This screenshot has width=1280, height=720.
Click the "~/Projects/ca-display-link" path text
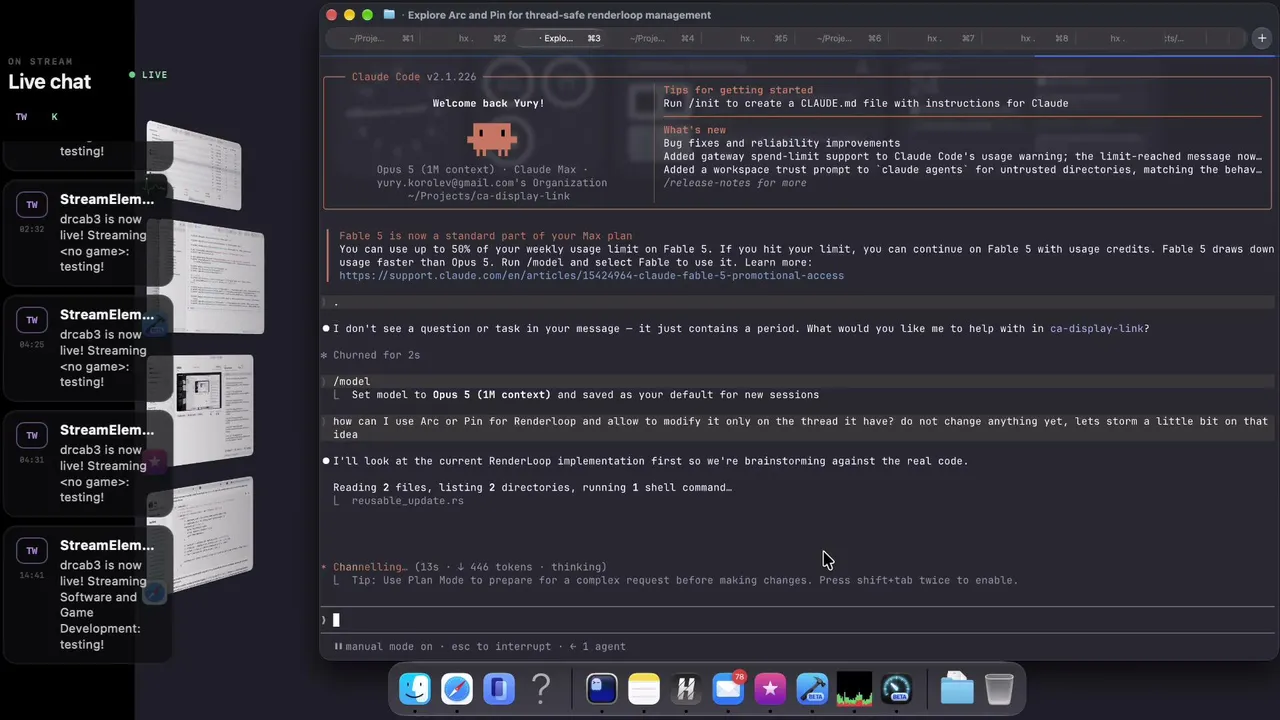pyautogui.click(x=488, y=196)
